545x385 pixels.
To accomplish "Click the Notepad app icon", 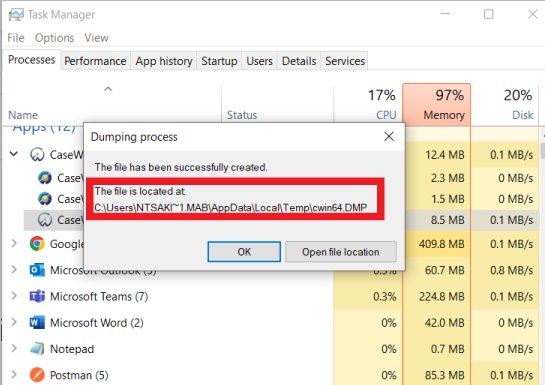I will tap(37, 349).
